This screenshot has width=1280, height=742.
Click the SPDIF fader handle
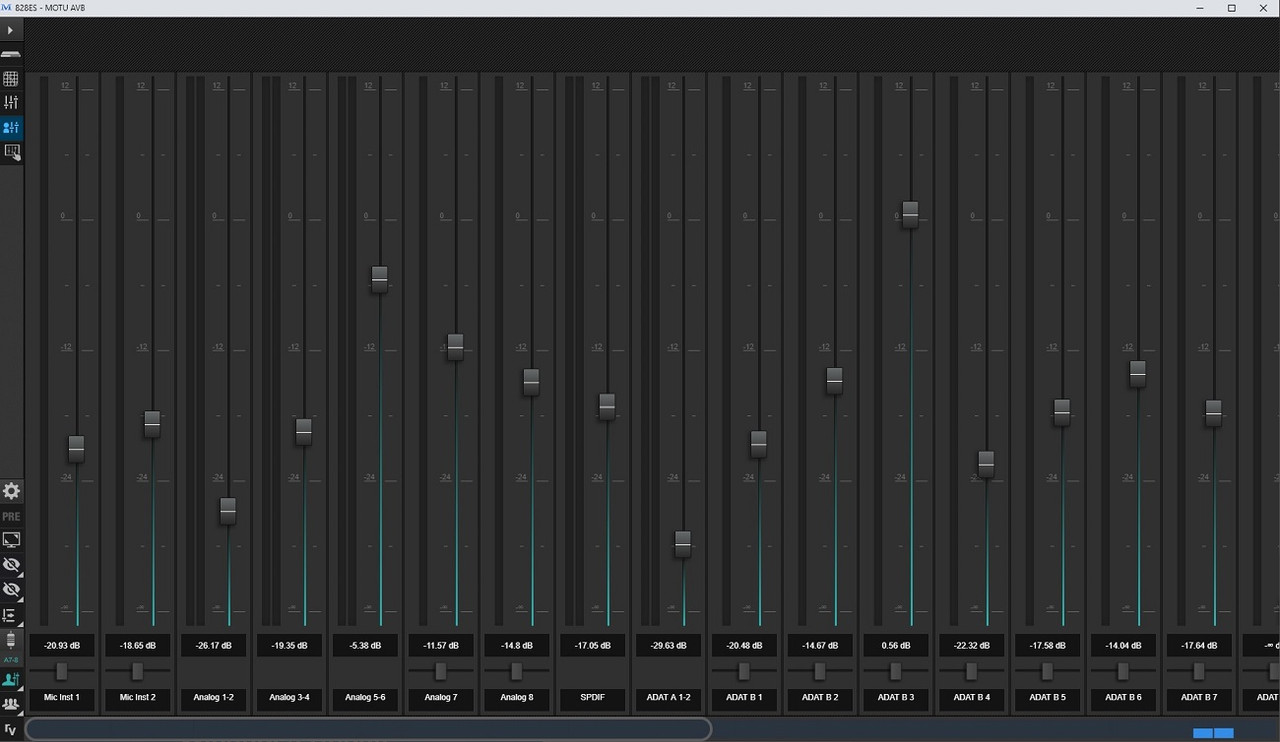pos(607,406)
